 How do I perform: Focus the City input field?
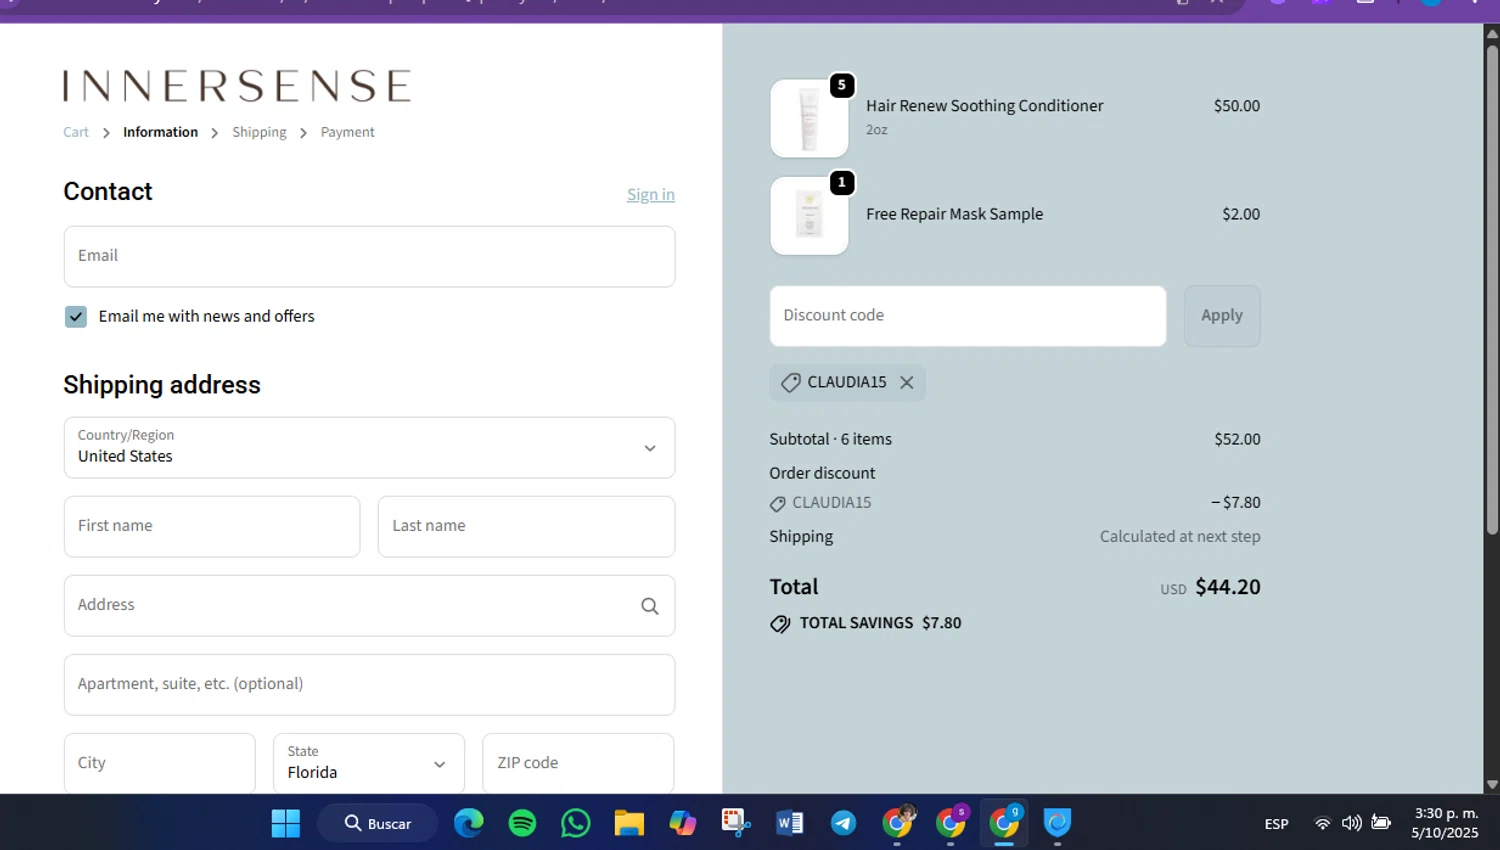point(160,763)
